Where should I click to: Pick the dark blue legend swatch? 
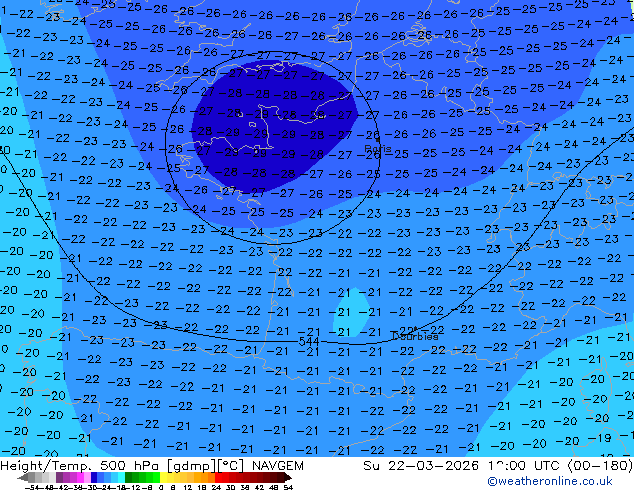pyautogui.click(x=94, y=477)
